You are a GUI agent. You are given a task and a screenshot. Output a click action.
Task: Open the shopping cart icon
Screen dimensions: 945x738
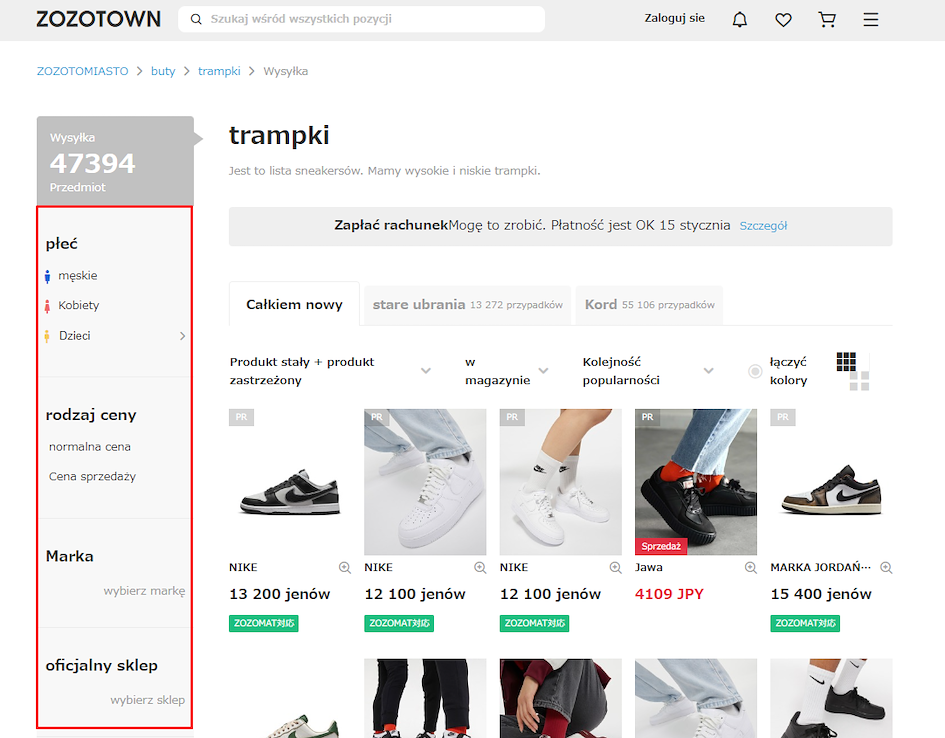click(827, 20)
